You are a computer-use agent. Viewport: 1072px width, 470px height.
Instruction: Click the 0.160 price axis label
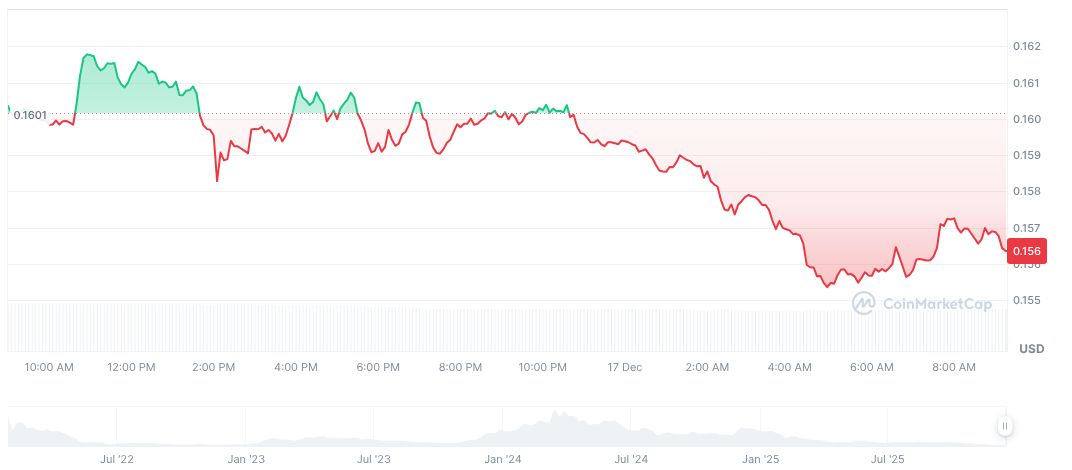(1028, 119)
